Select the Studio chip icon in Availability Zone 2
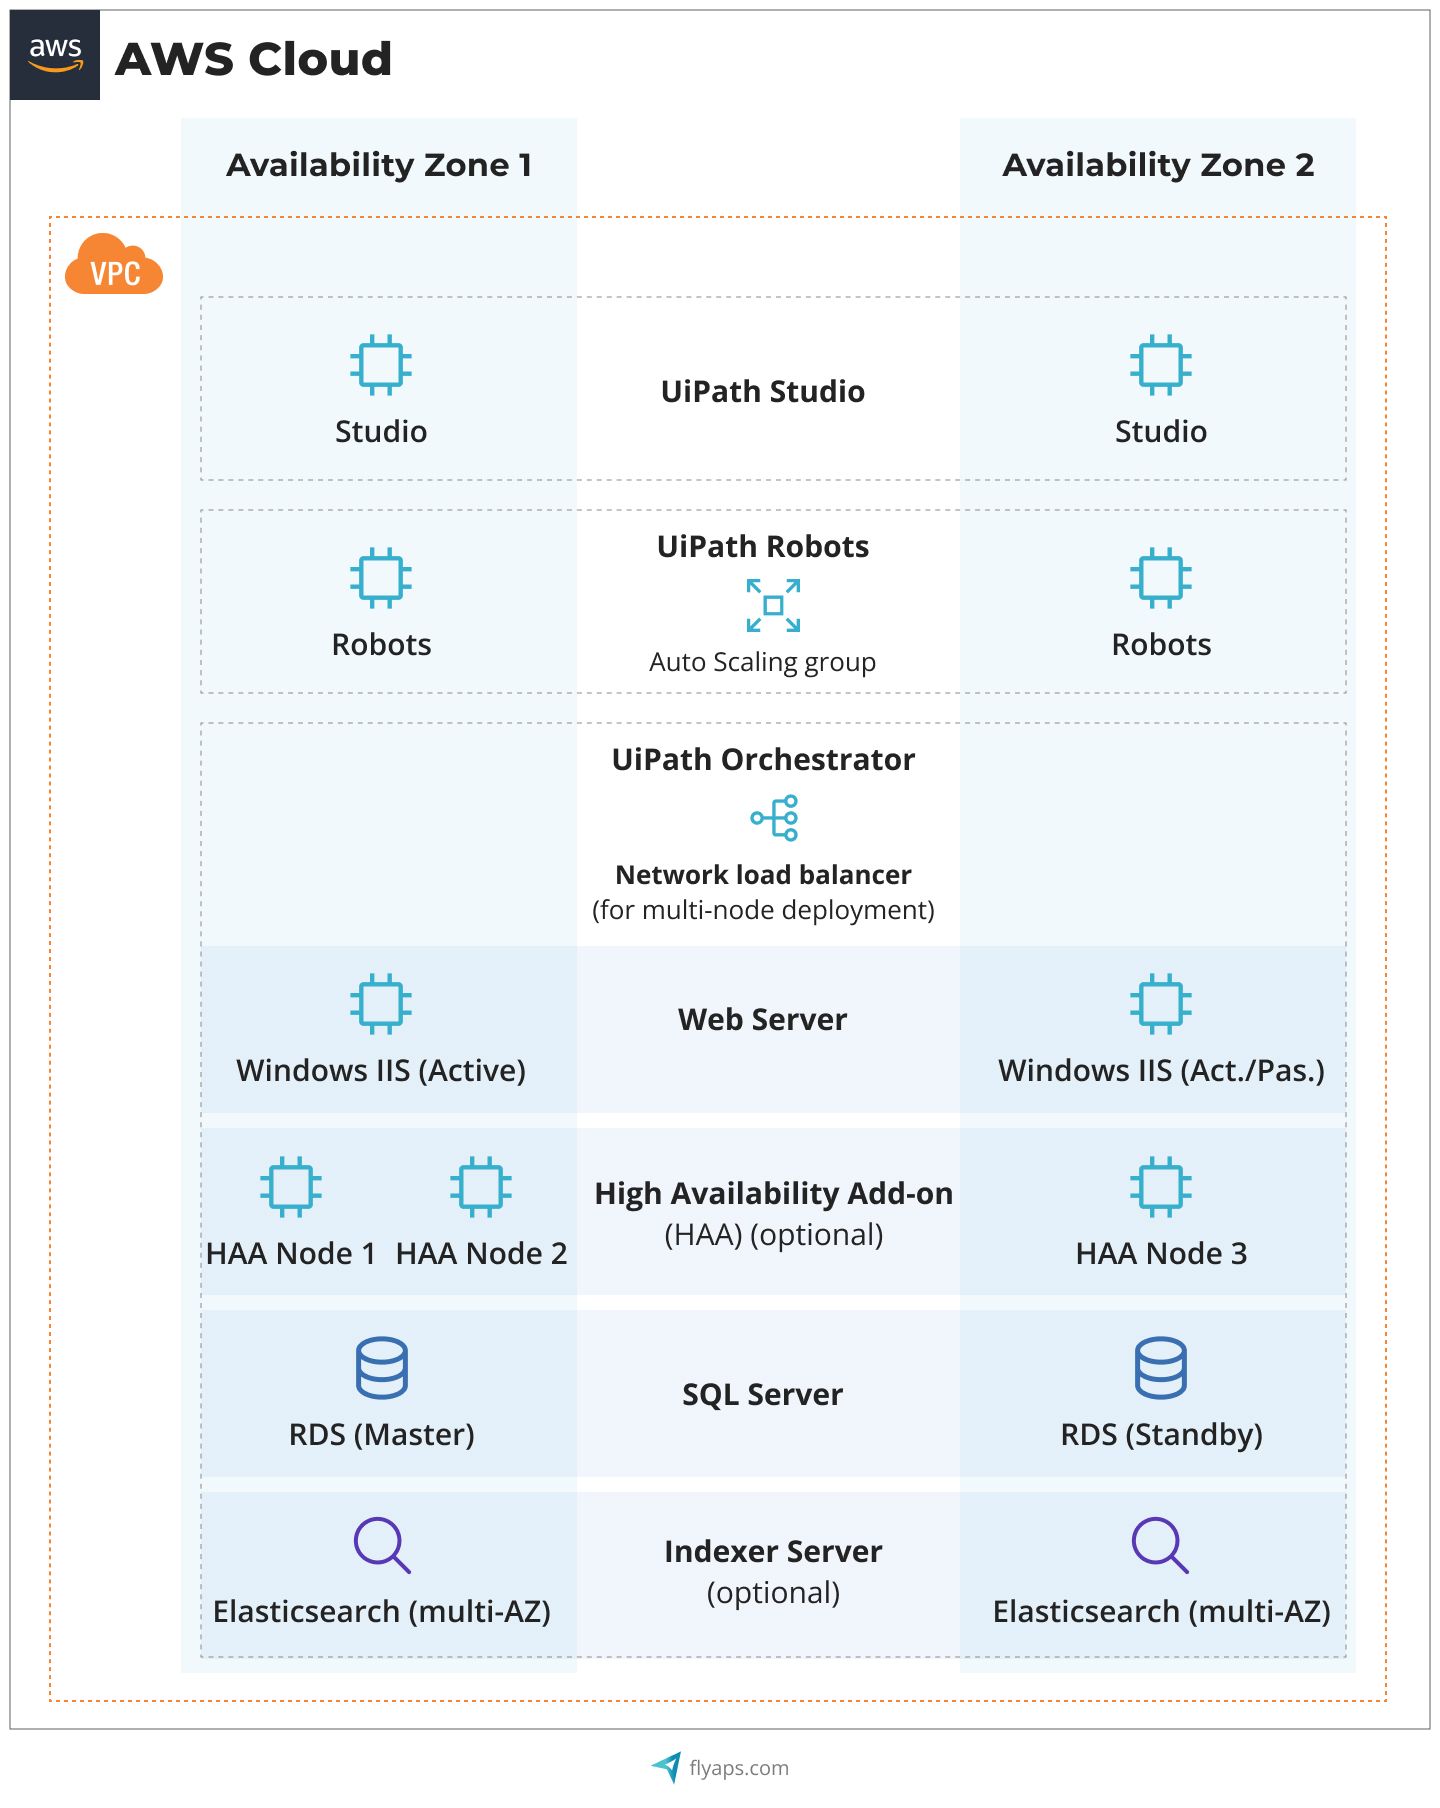This screenshot has width=1440, height=1808. [x=1161, y=364]
